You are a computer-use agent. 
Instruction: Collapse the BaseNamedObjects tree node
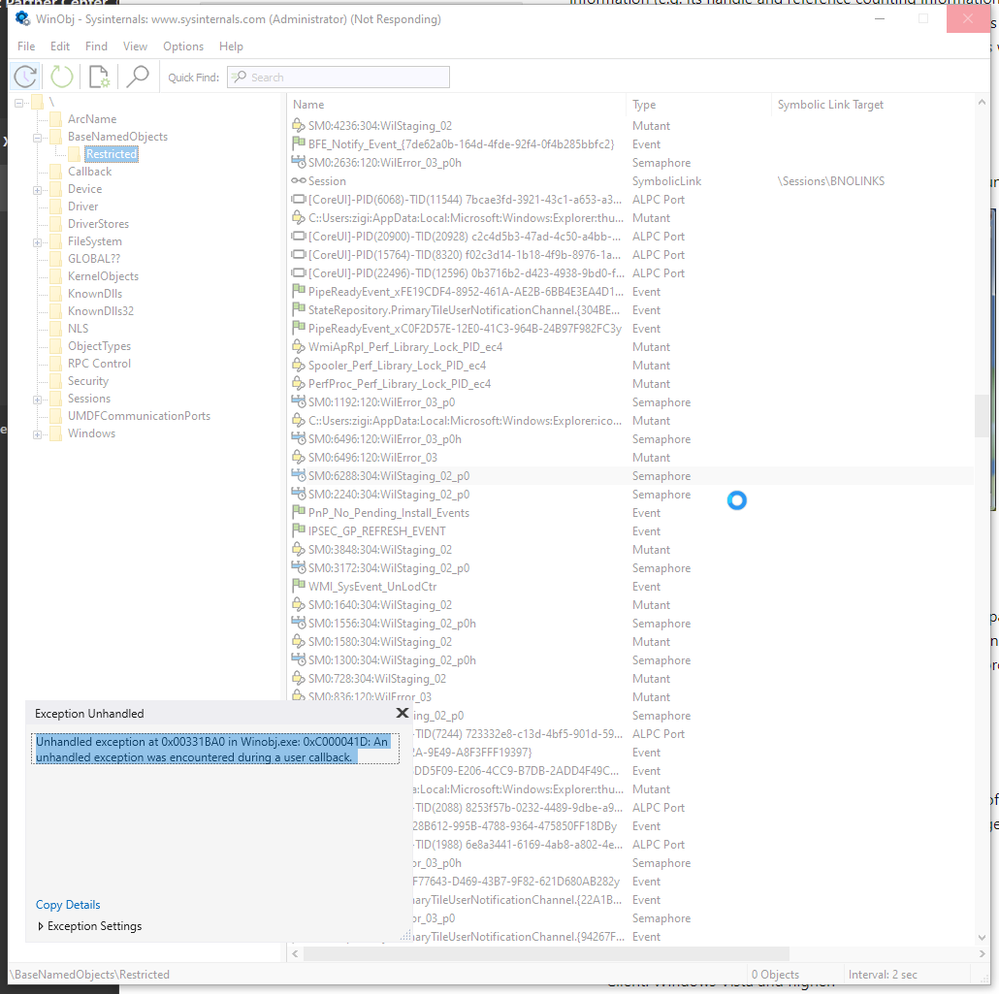[x=38, y=138]
